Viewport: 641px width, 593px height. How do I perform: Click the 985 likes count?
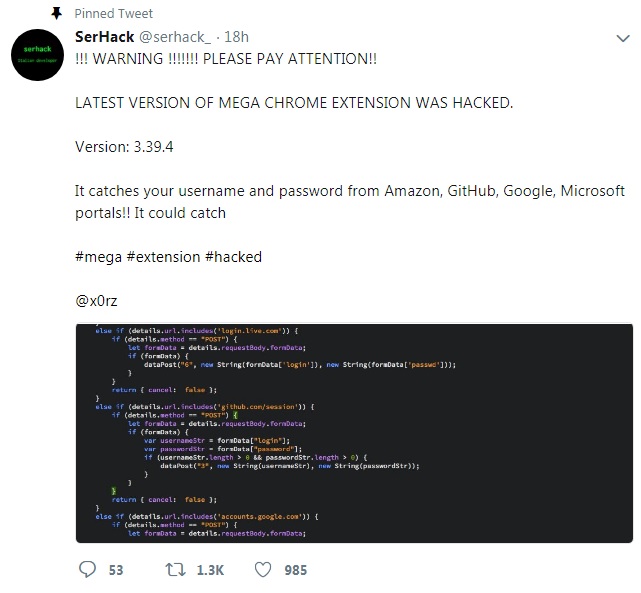[x=295, y=570]
